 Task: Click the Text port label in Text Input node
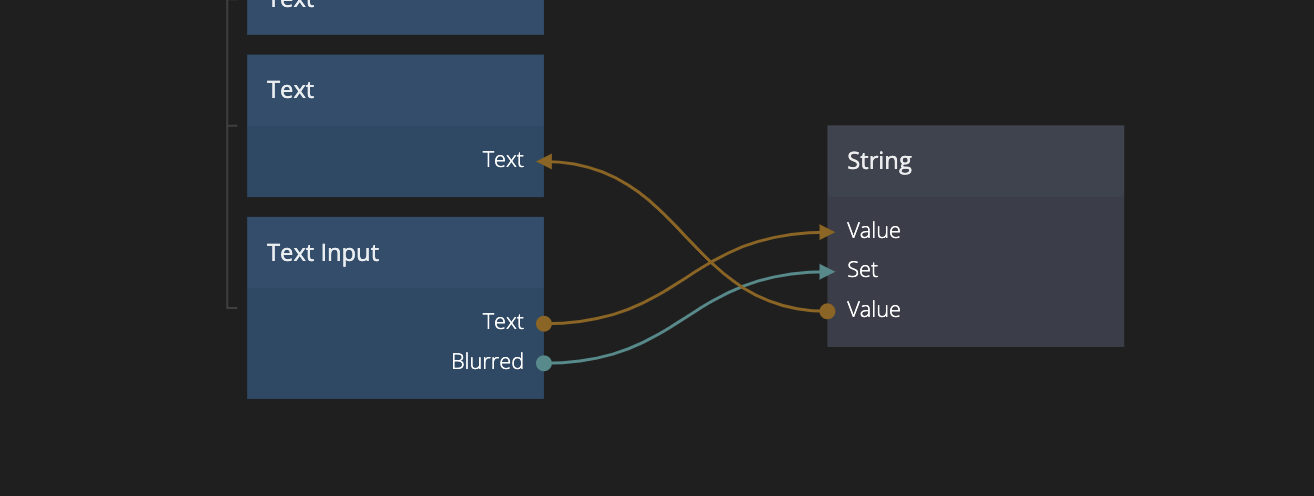pos(502,322)
